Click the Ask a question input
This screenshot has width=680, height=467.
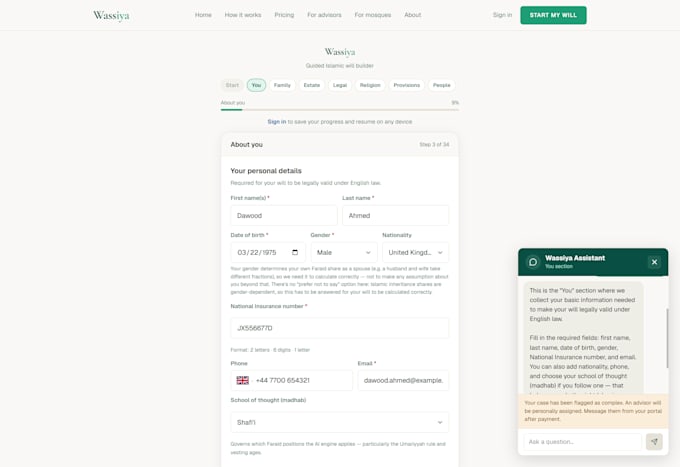coord(582,442)
